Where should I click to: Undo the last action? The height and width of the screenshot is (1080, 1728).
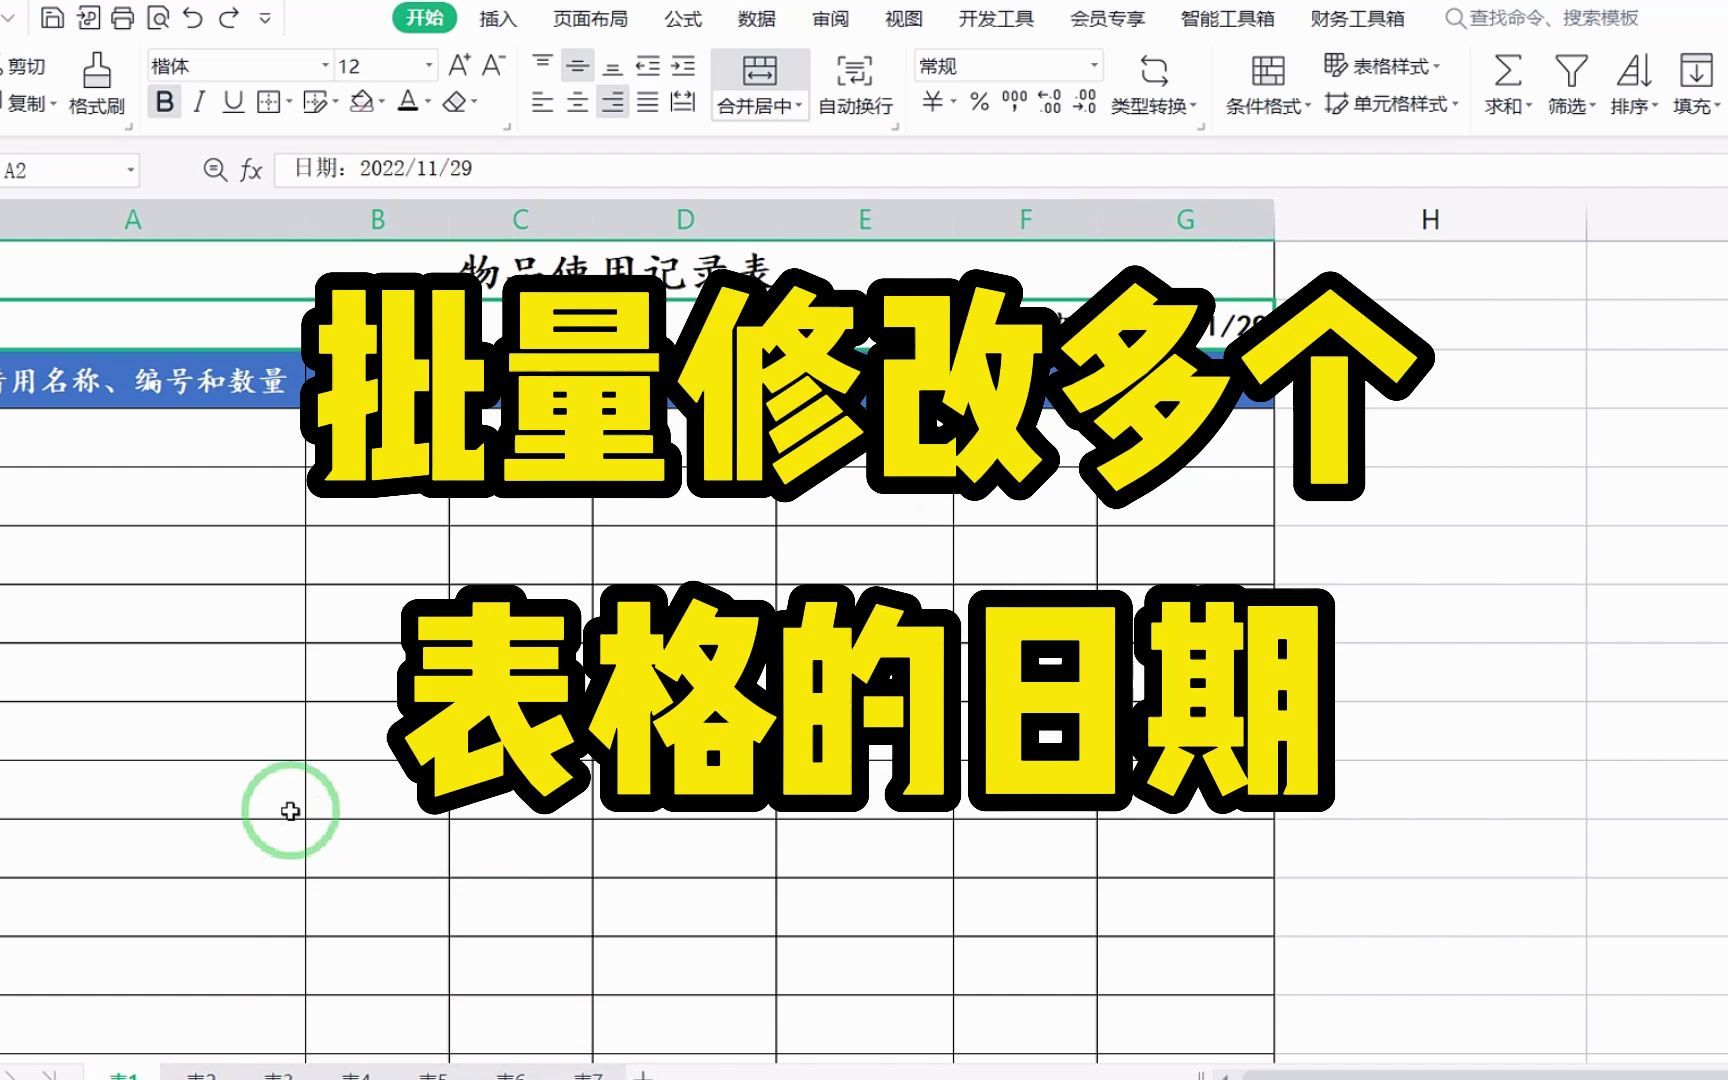193,17
